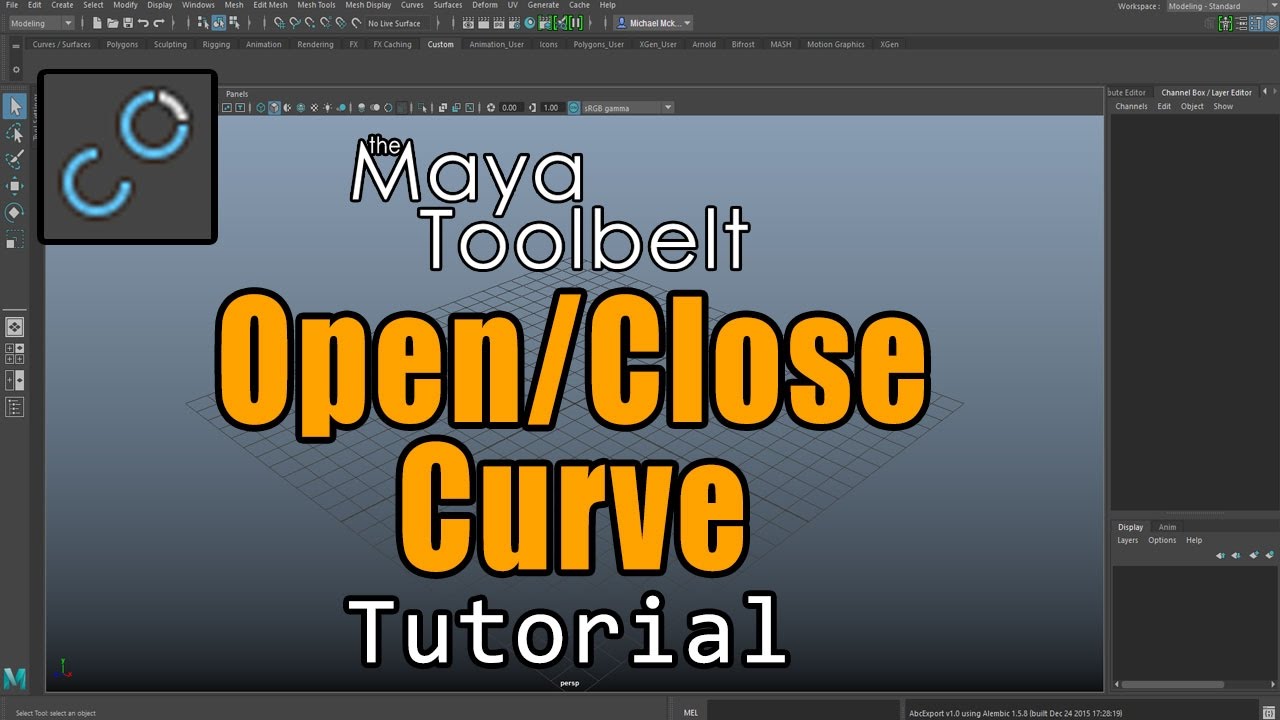The width and height of the screenshot is (1280, 720).
Task: Open Render Settings clapperboard gear icon
Action: pyautogui.click(x=514, y=23)
